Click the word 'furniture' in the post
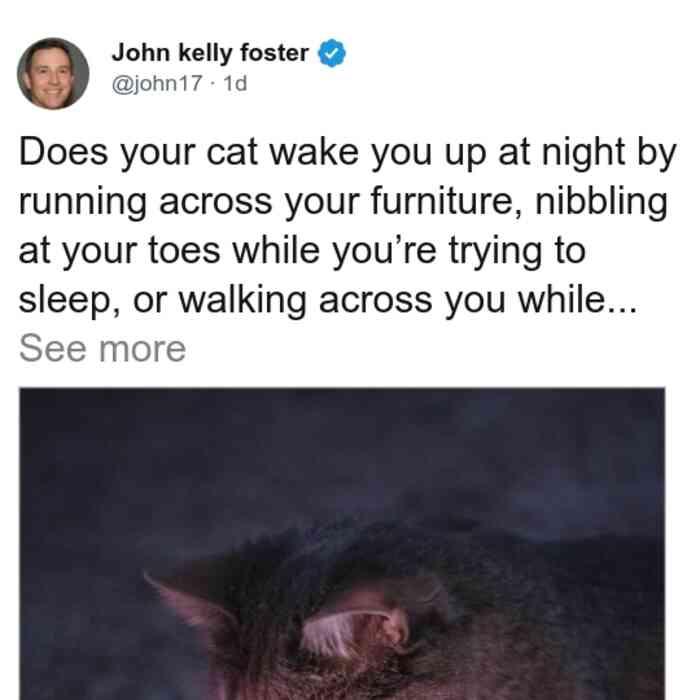The width and height of the screenshot is (700, 700). pyautogui.click(x=442, y=201)
